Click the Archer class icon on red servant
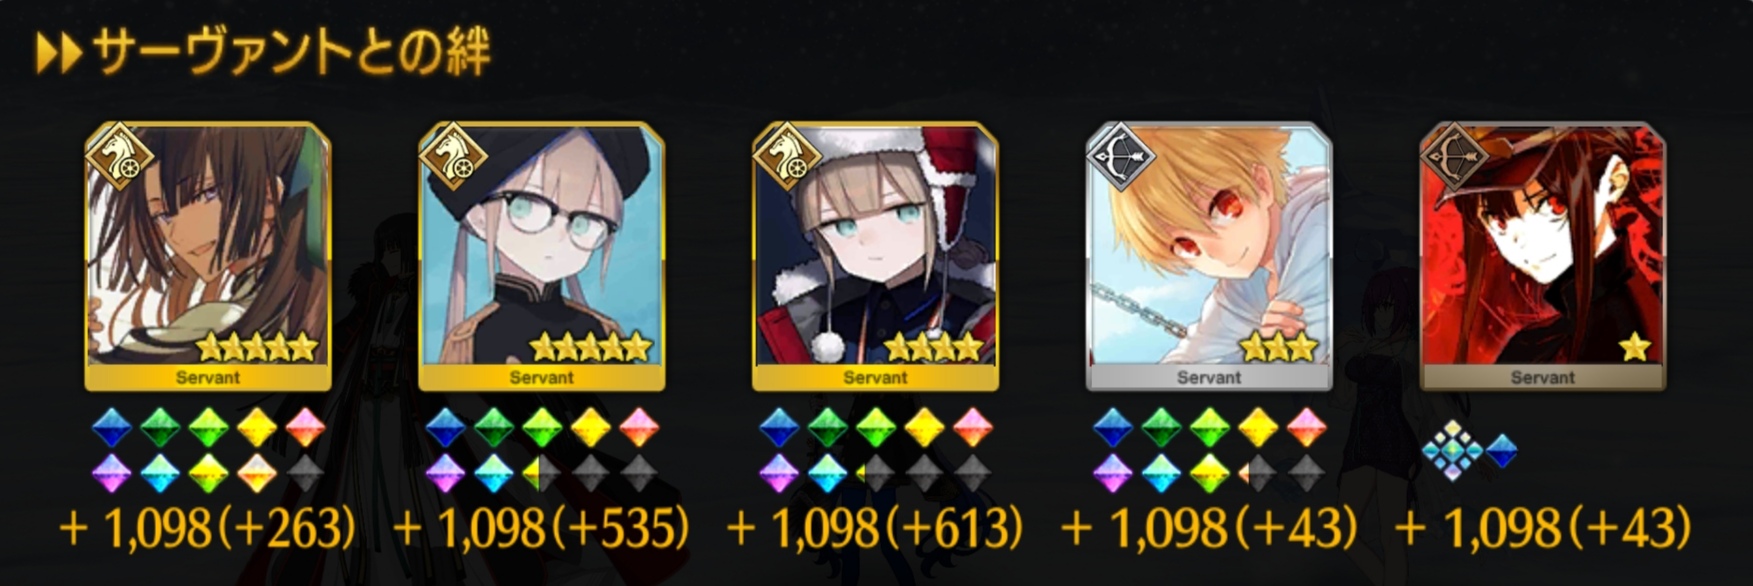Viewport: 1753px width, 586px height. [x=1456, y=155]
